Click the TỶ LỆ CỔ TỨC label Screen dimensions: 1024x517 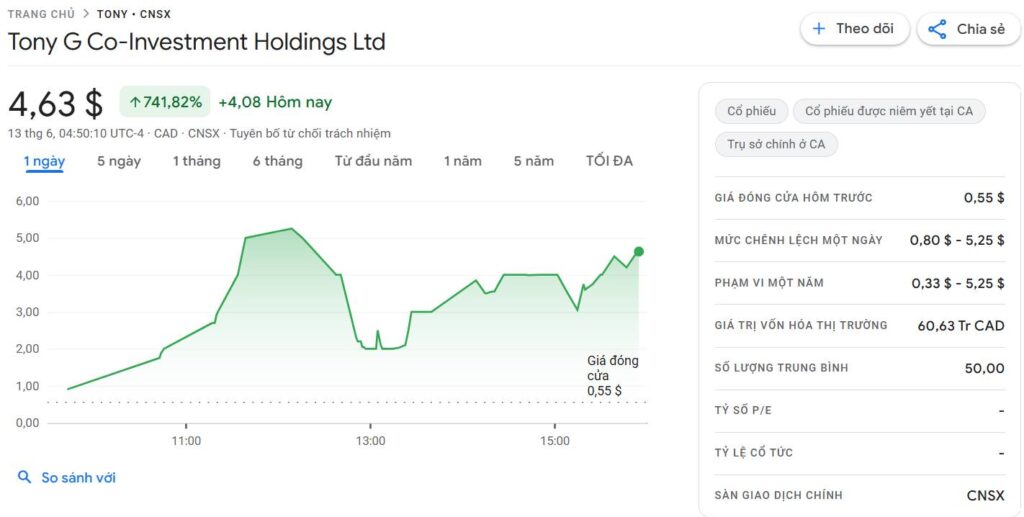tap(754, 452)
